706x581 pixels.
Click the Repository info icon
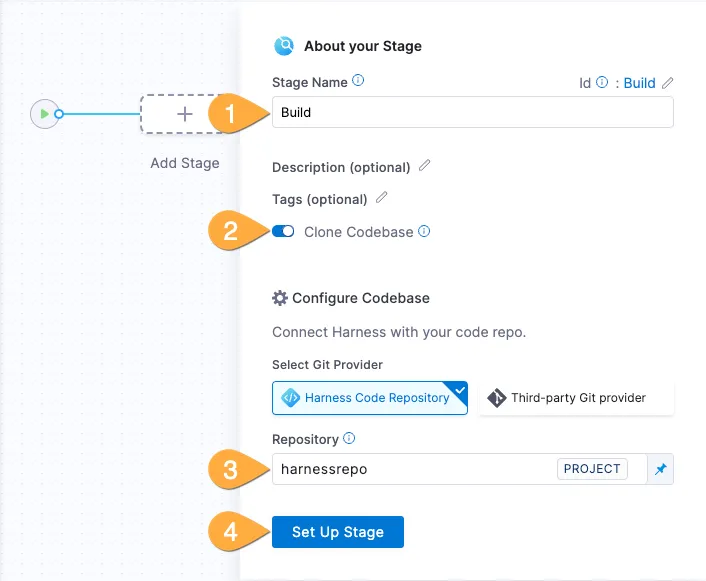(349, 438)
